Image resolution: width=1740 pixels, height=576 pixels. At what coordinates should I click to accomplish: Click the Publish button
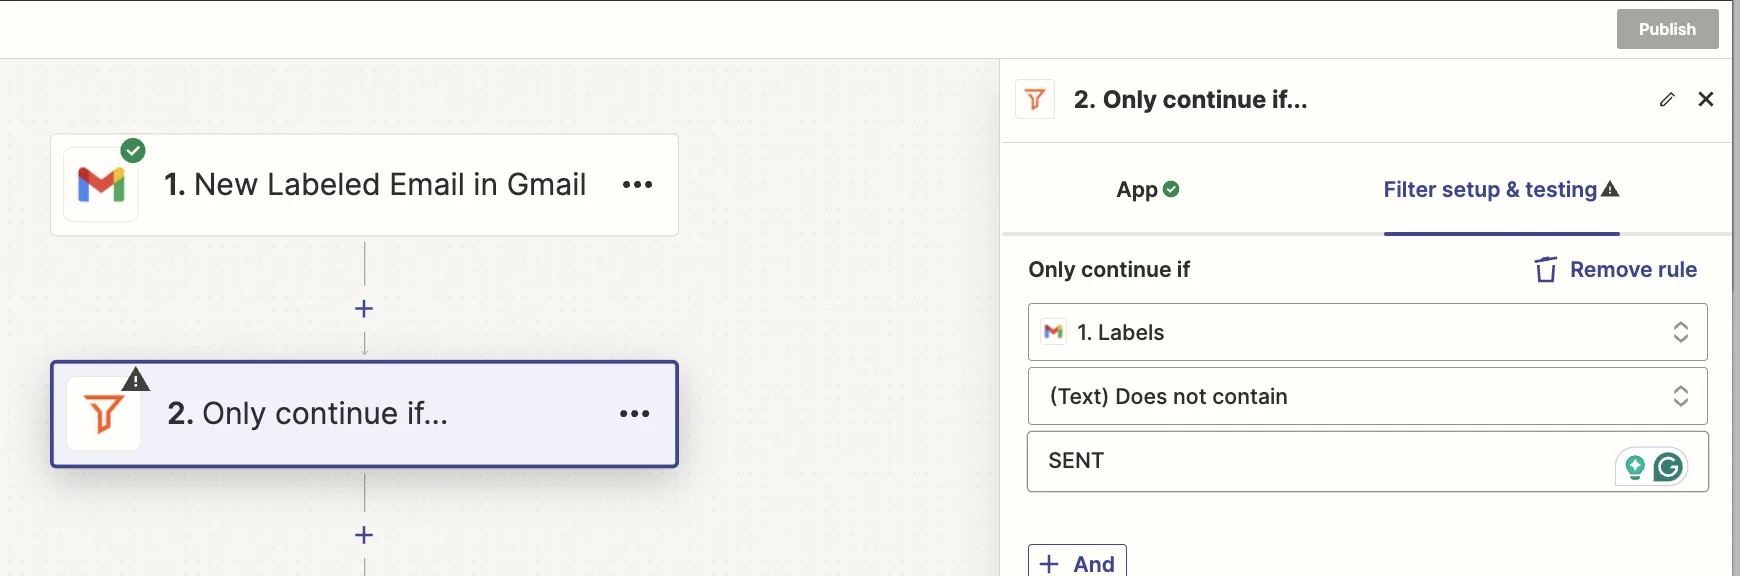click(1667, 29)
